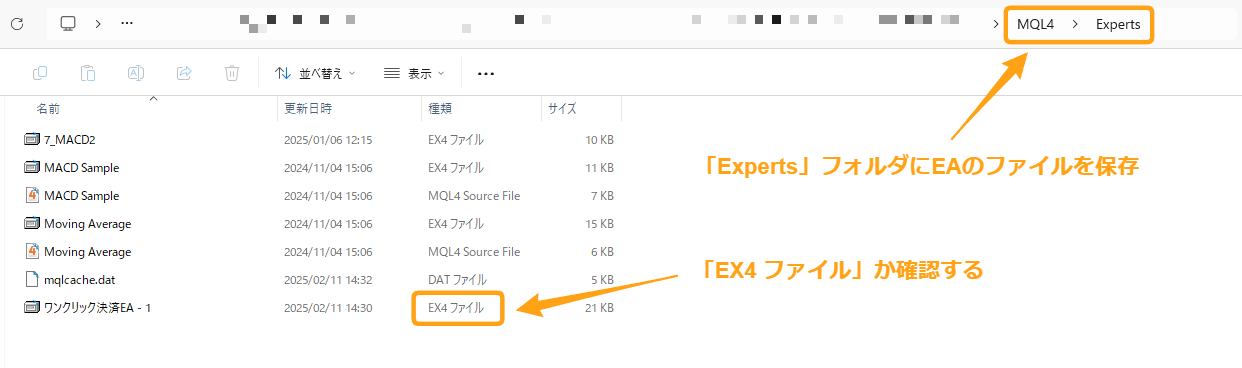The image size is (1242, 368).
Task: Click the Share toolbar icon
Action: [x=184, y=73]
